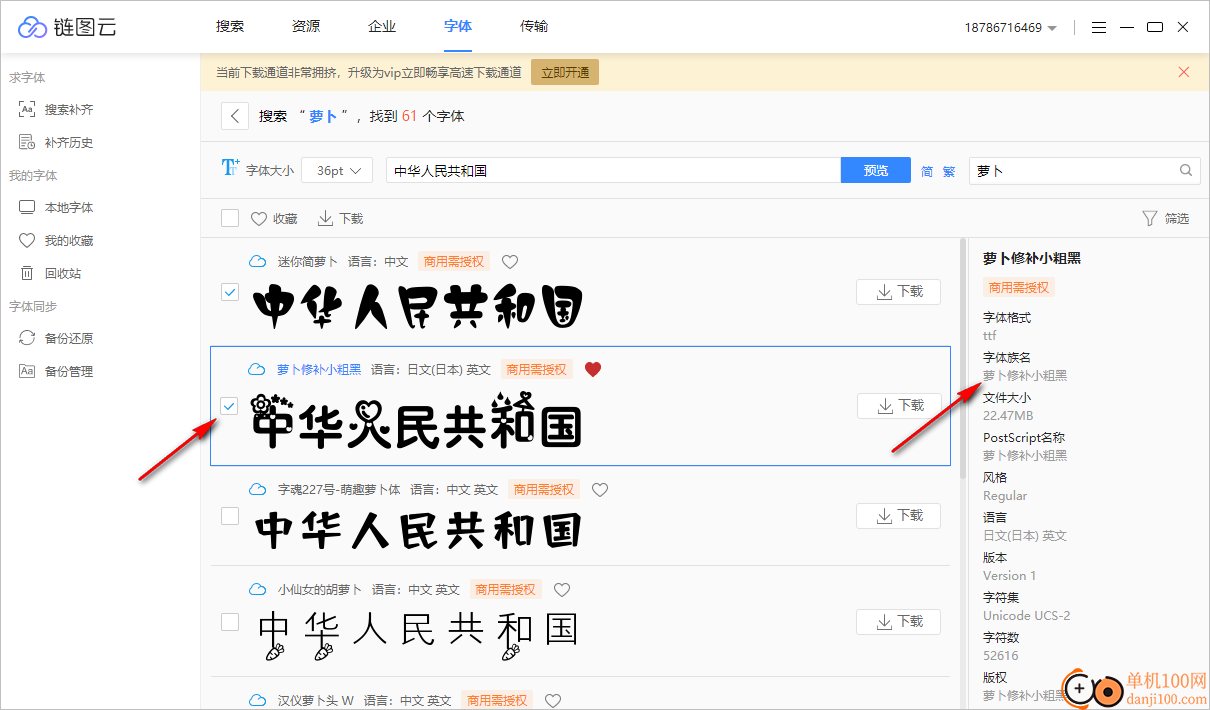Uncheck the 迷你简萝卜 font selection checkbox

point(230,291)
